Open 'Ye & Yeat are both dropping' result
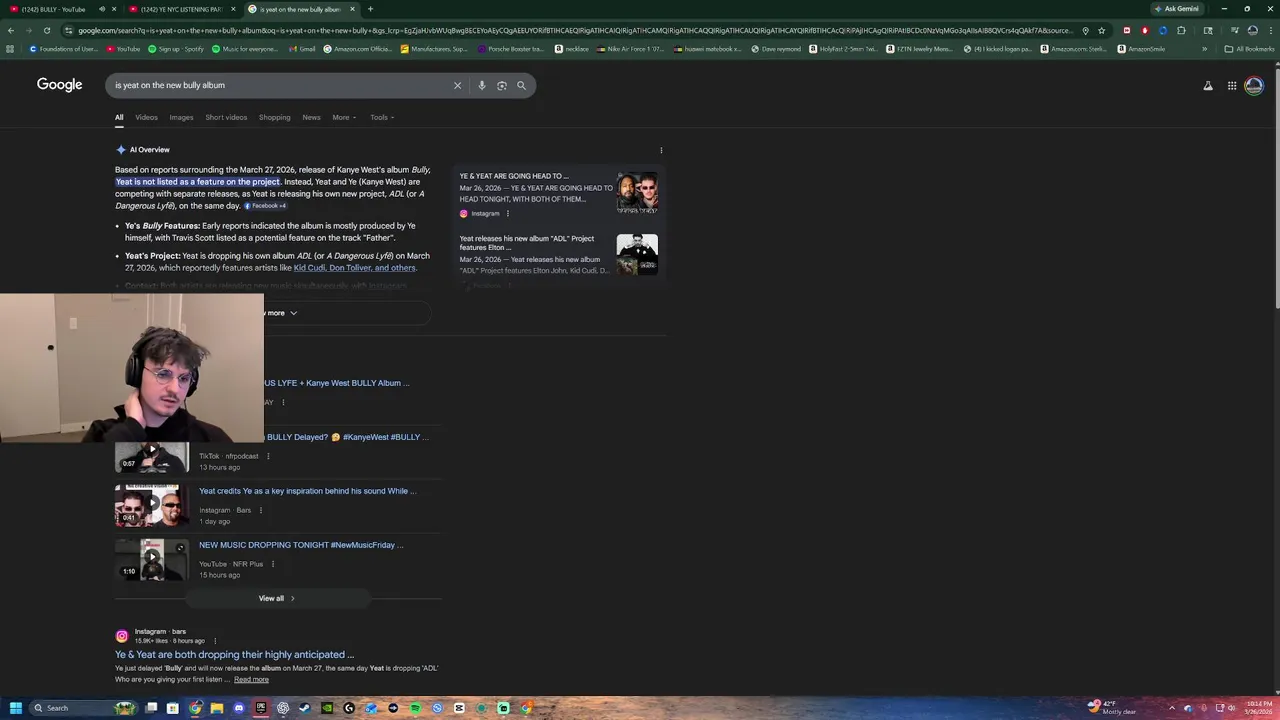This screenshot has width=1280, height=720. (x=234, y=654)
